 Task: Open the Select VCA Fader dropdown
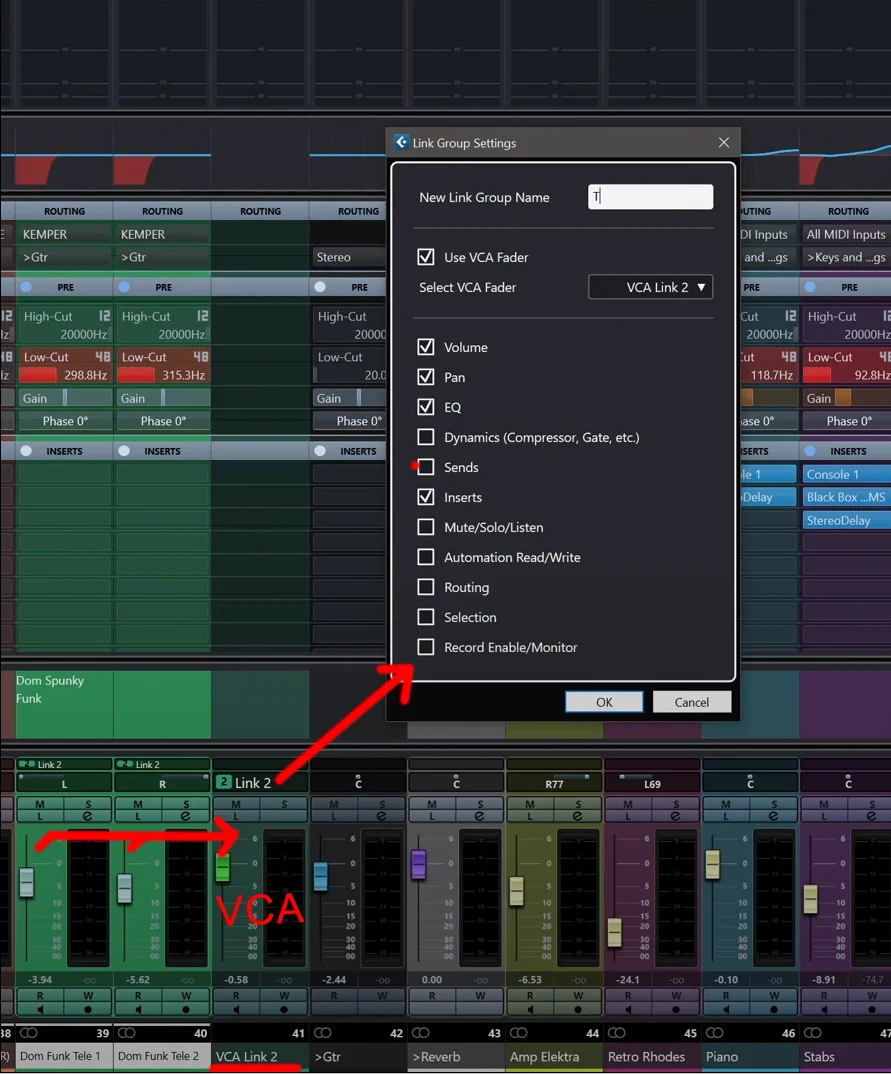pos(650,287)
